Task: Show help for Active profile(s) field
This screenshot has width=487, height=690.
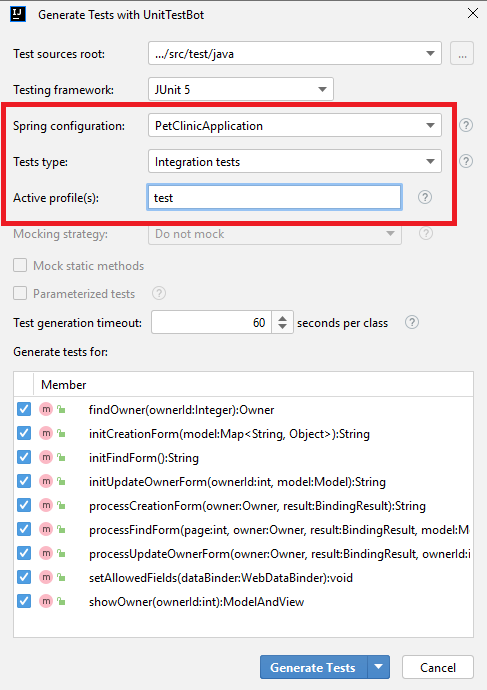Action: [425, 197]
